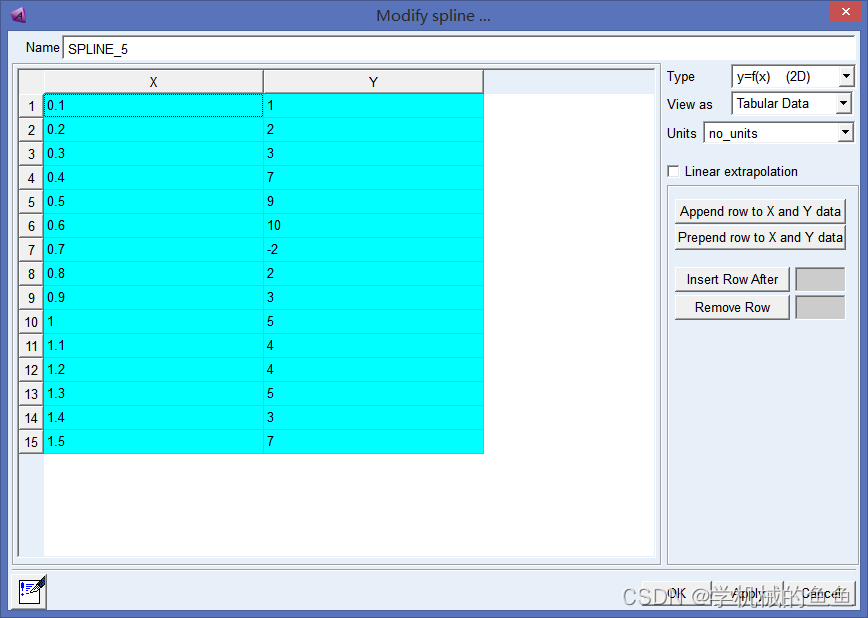Click the input box beside Insert Row After
The width and height of the screenshot is (868, 618).
(x=820, y=279)
